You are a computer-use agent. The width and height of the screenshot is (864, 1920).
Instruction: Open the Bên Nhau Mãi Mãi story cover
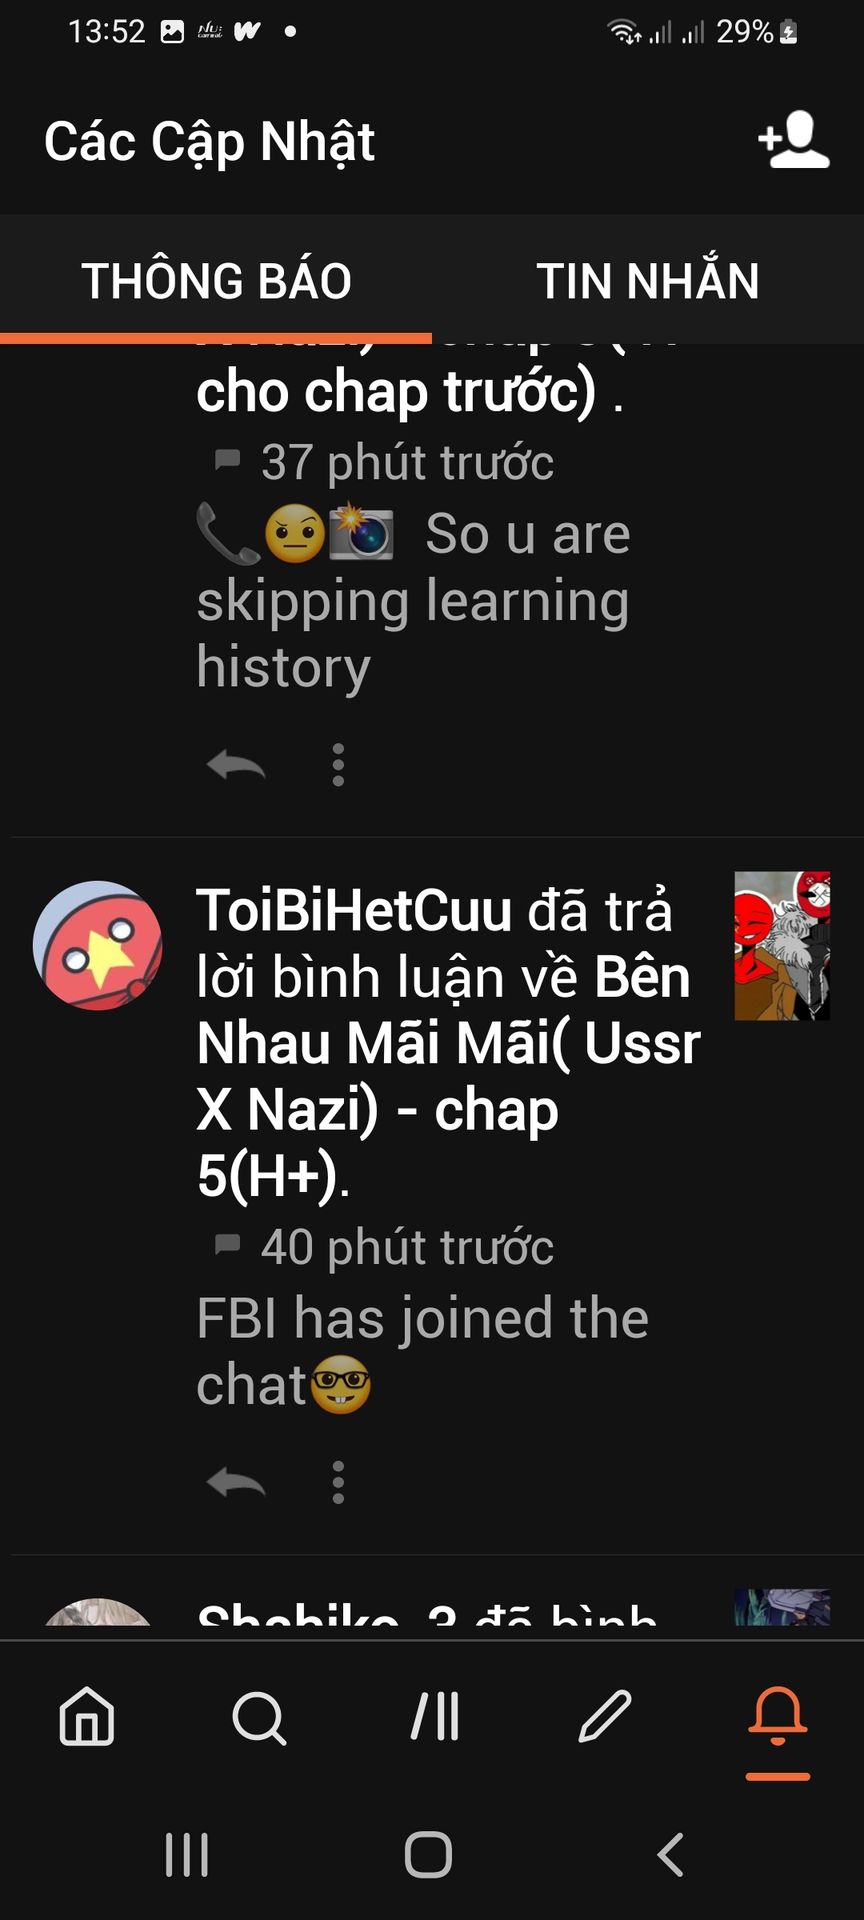pyautogui.click(x=782, y=945)
